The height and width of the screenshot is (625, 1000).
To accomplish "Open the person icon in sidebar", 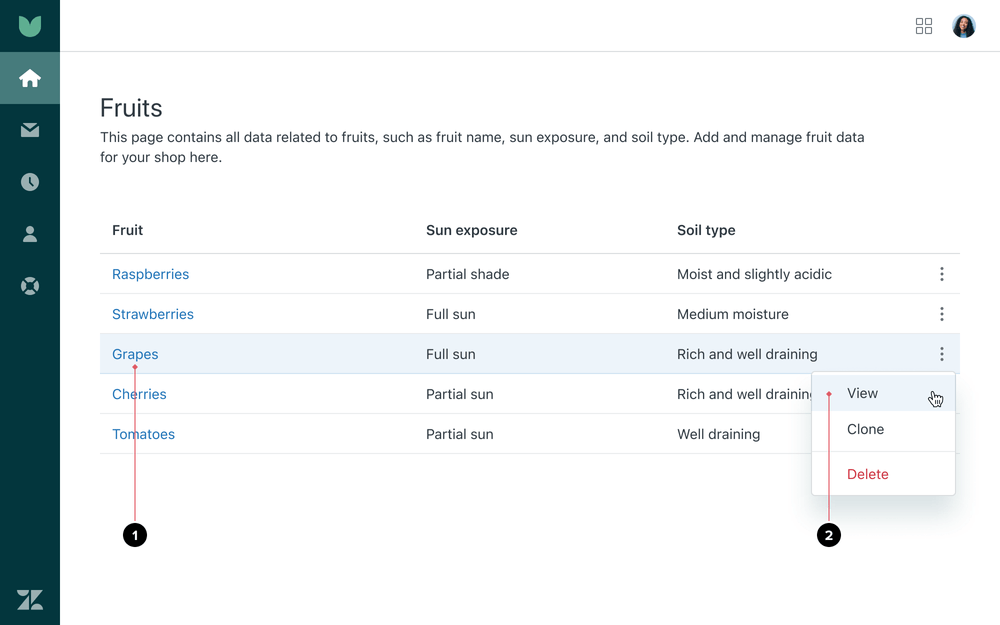I will (x=30, y=234).
